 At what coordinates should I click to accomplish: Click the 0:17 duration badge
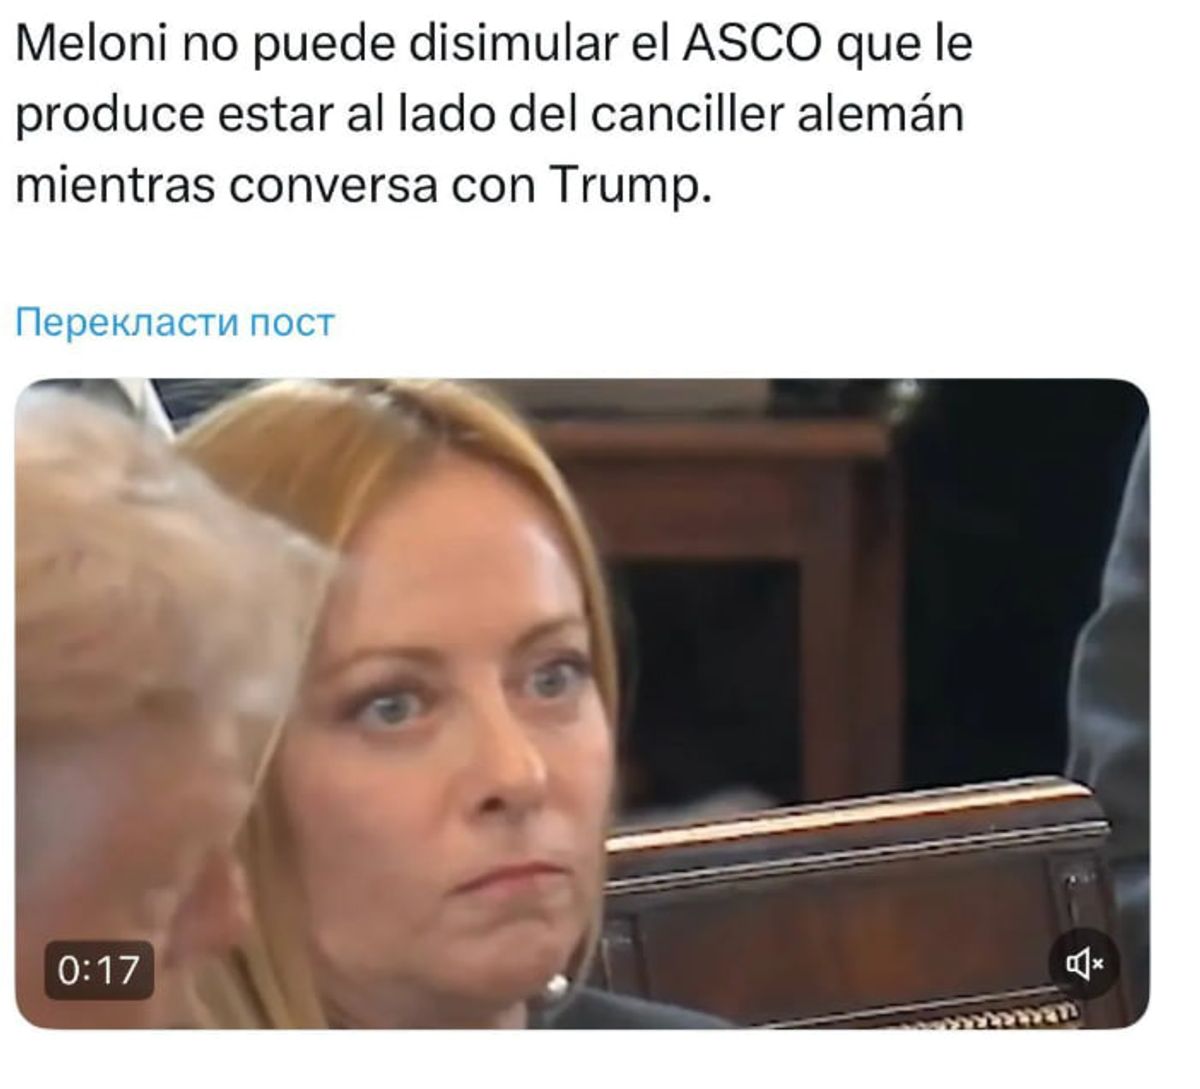99,970
